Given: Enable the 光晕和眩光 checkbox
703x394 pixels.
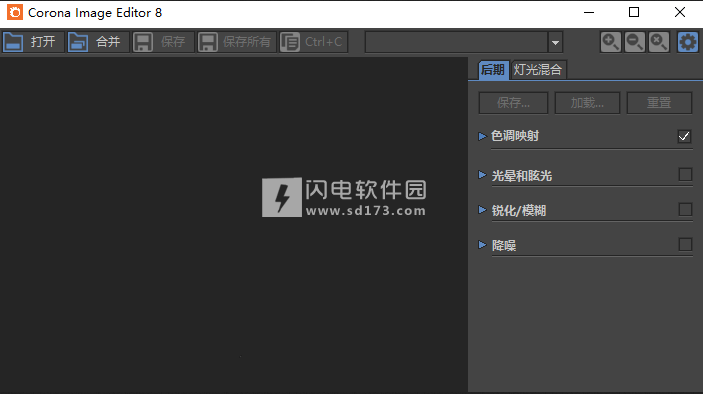Looking at the screenshot, I should tap(685, 174).
